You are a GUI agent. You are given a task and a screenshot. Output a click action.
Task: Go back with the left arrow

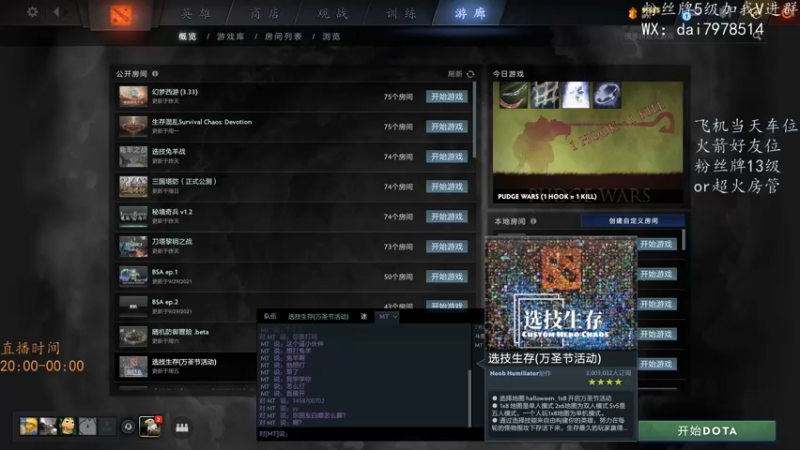pos(56,11)
